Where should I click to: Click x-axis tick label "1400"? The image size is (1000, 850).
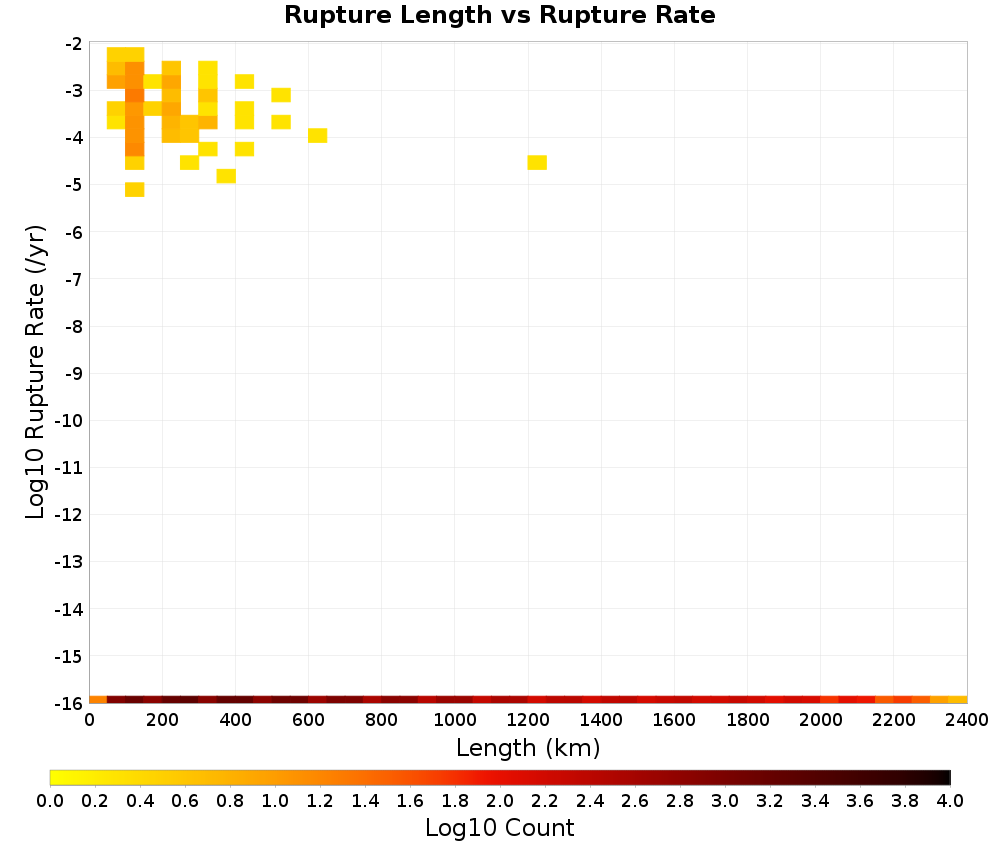(x=601, y=720)
